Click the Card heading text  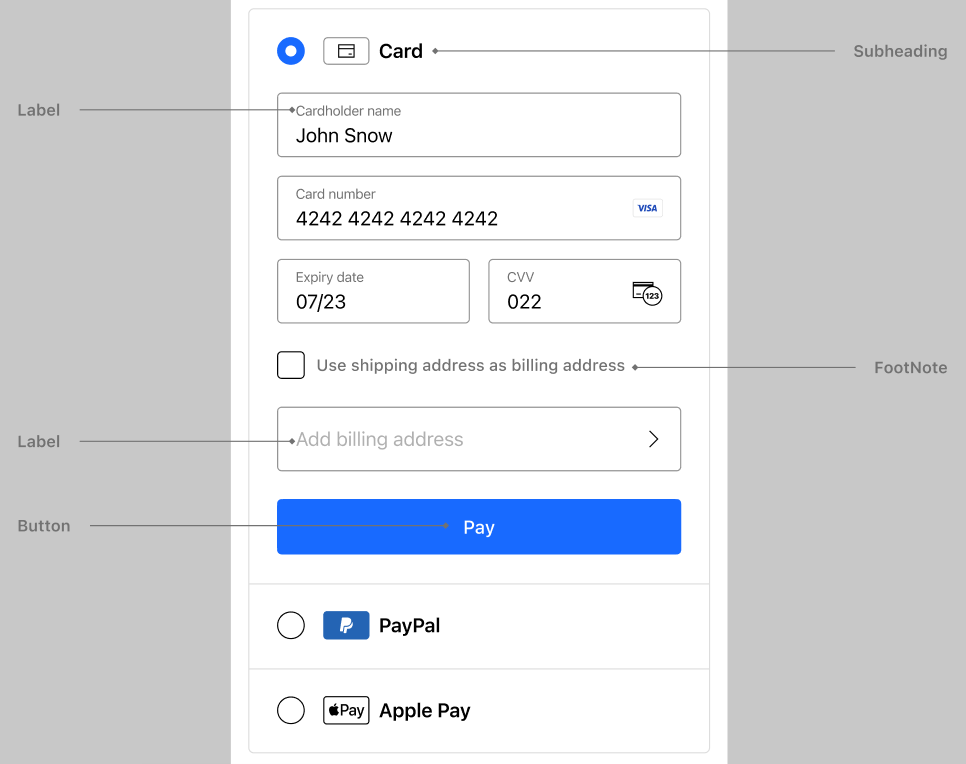point(401,51)
